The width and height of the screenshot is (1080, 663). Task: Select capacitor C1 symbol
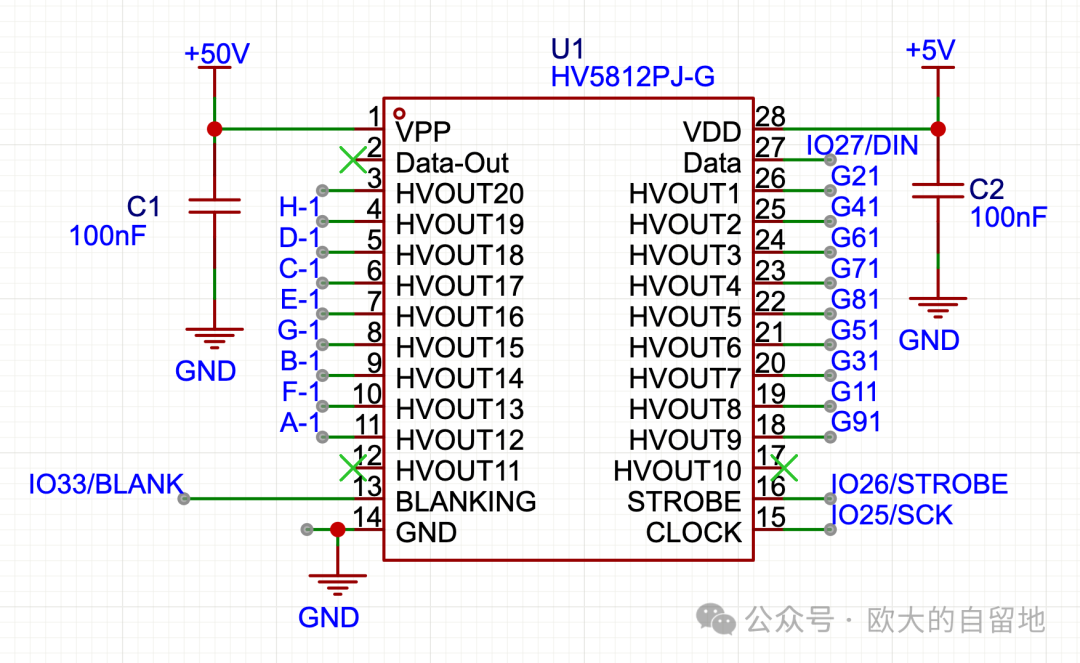[214, 206]
